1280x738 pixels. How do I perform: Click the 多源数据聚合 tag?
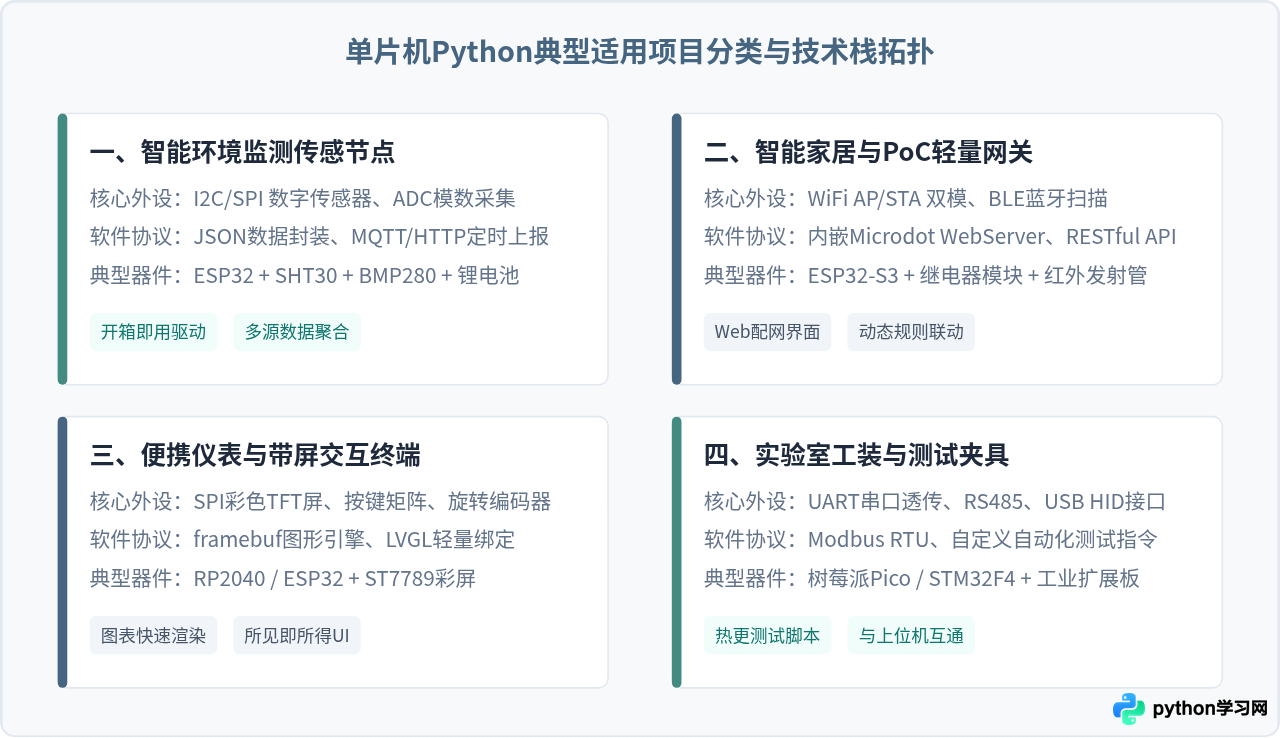pos(297,332)
